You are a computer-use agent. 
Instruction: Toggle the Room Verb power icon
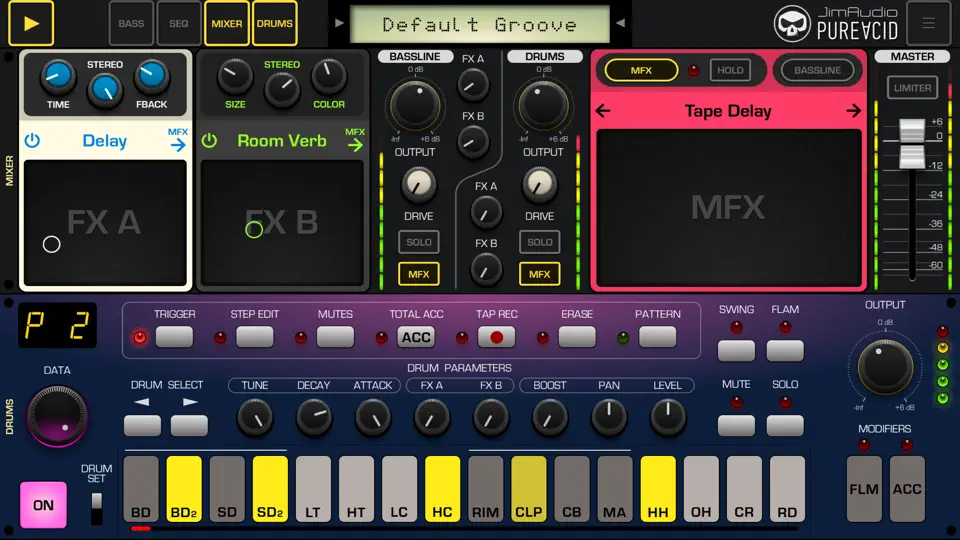click(x=209, y=141)
